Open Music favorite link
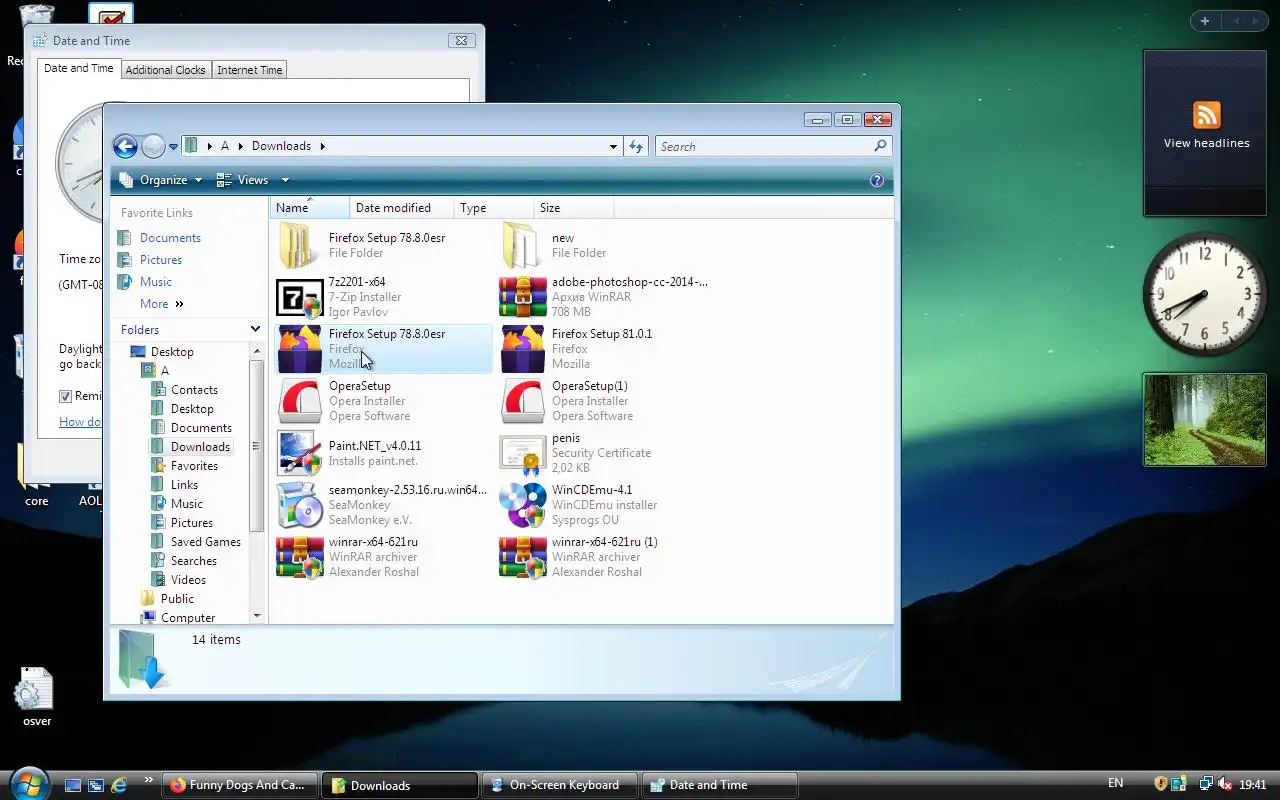The height and width of the screenshot is (800, 1280). pyautogui.click(x=156, y=282)
